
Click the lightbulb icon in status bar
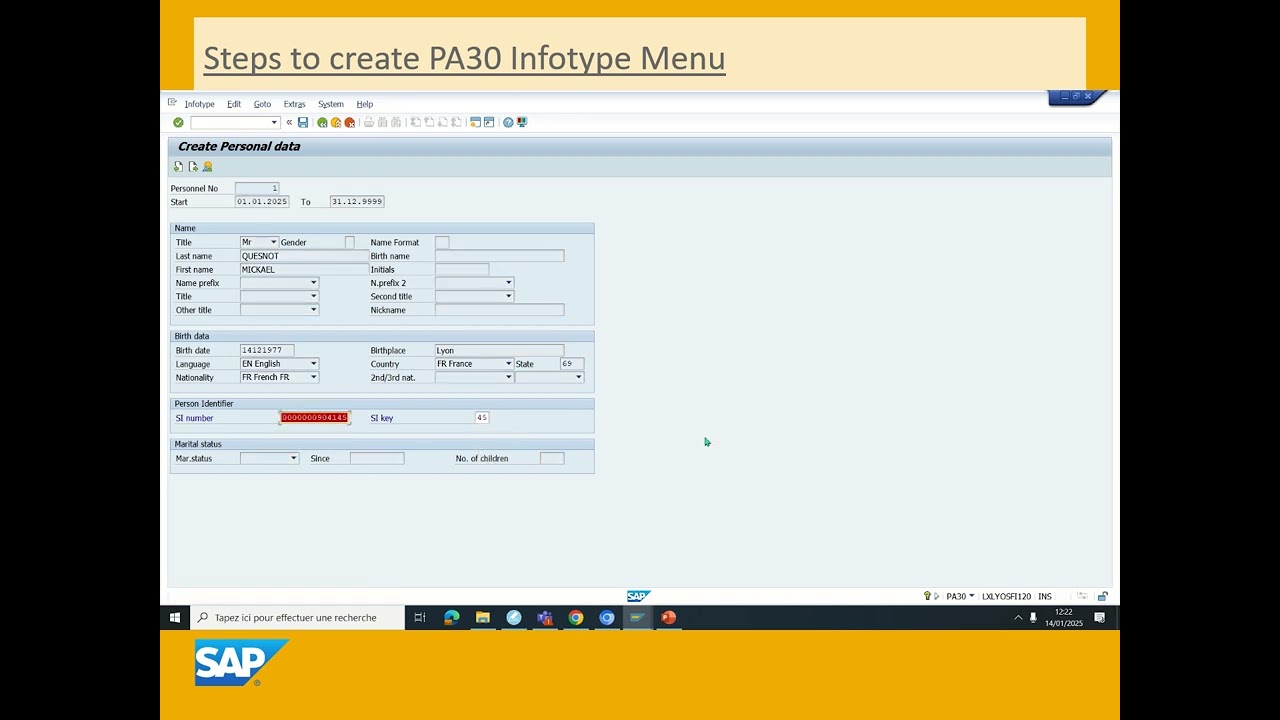pyautogui.click(x=927, y=596)
